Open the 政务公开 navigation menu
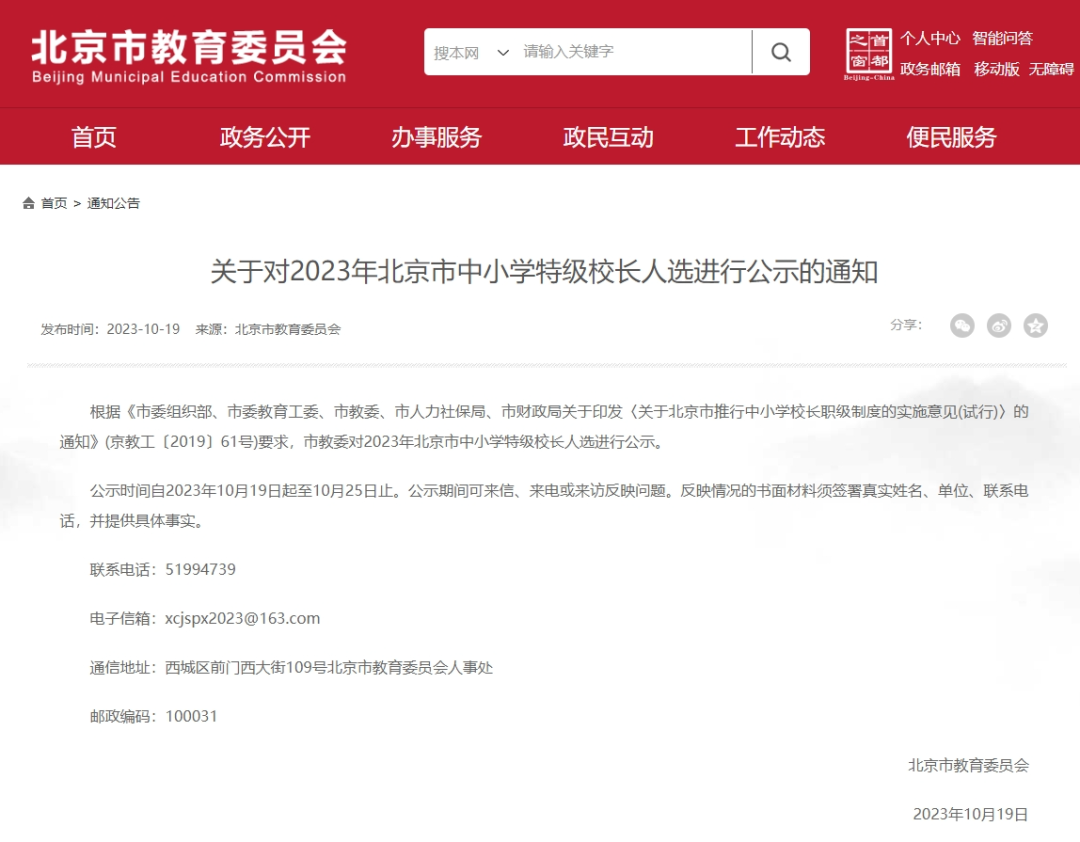Image resolution: width=1080 pixels, height=842 pixels. [x=265, y=137]
